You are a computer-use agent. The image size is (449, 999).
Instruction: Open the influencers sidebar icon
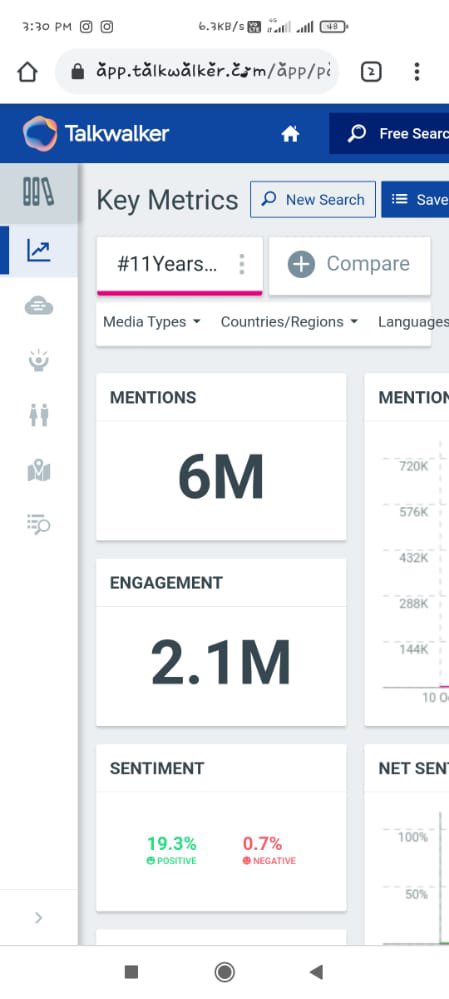pos(39,361)
